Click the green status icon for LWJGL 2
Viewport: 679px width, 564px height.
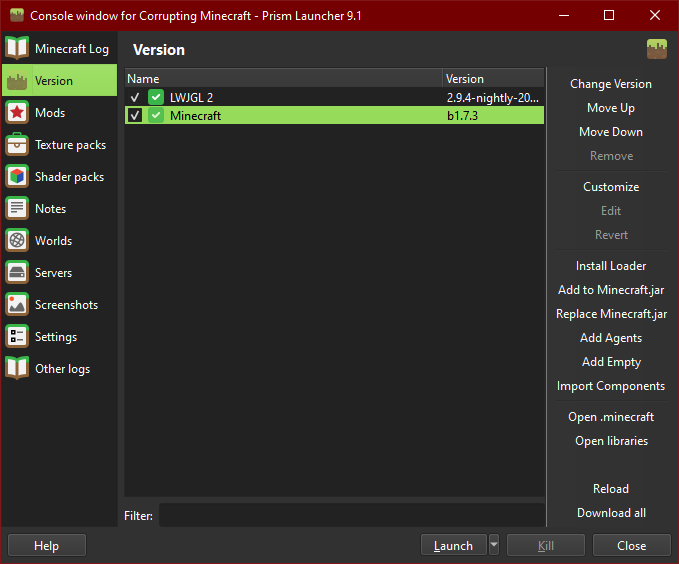tap(156, 97)
